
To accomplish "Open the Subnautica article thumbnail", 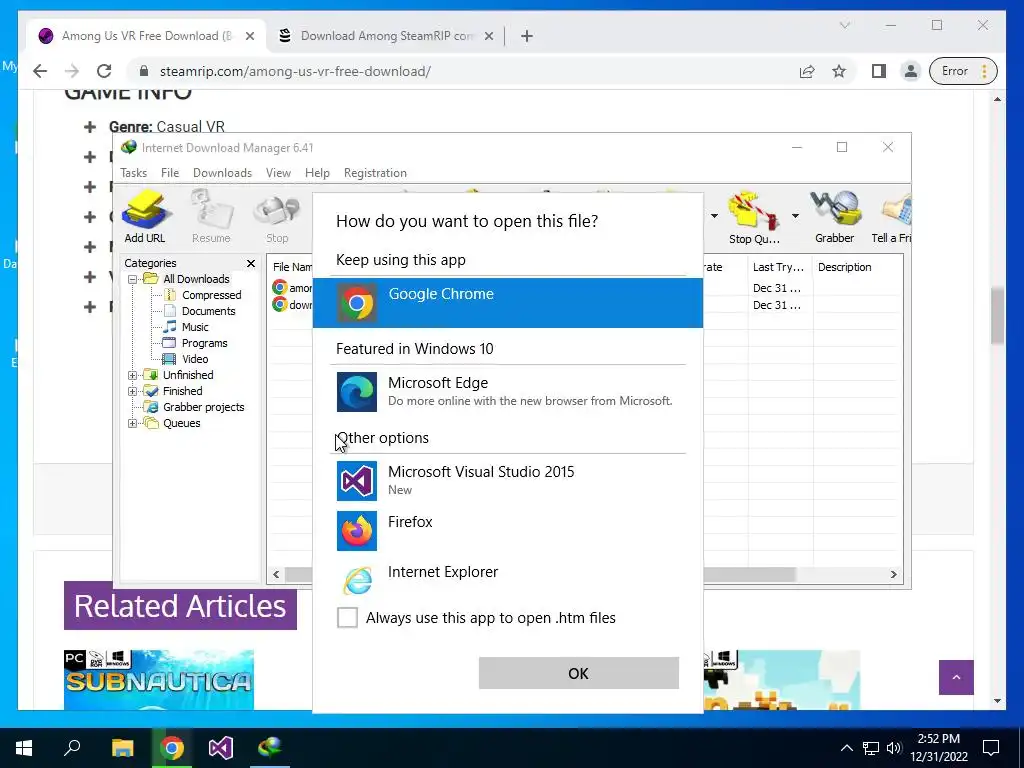I will pos(159,680).
